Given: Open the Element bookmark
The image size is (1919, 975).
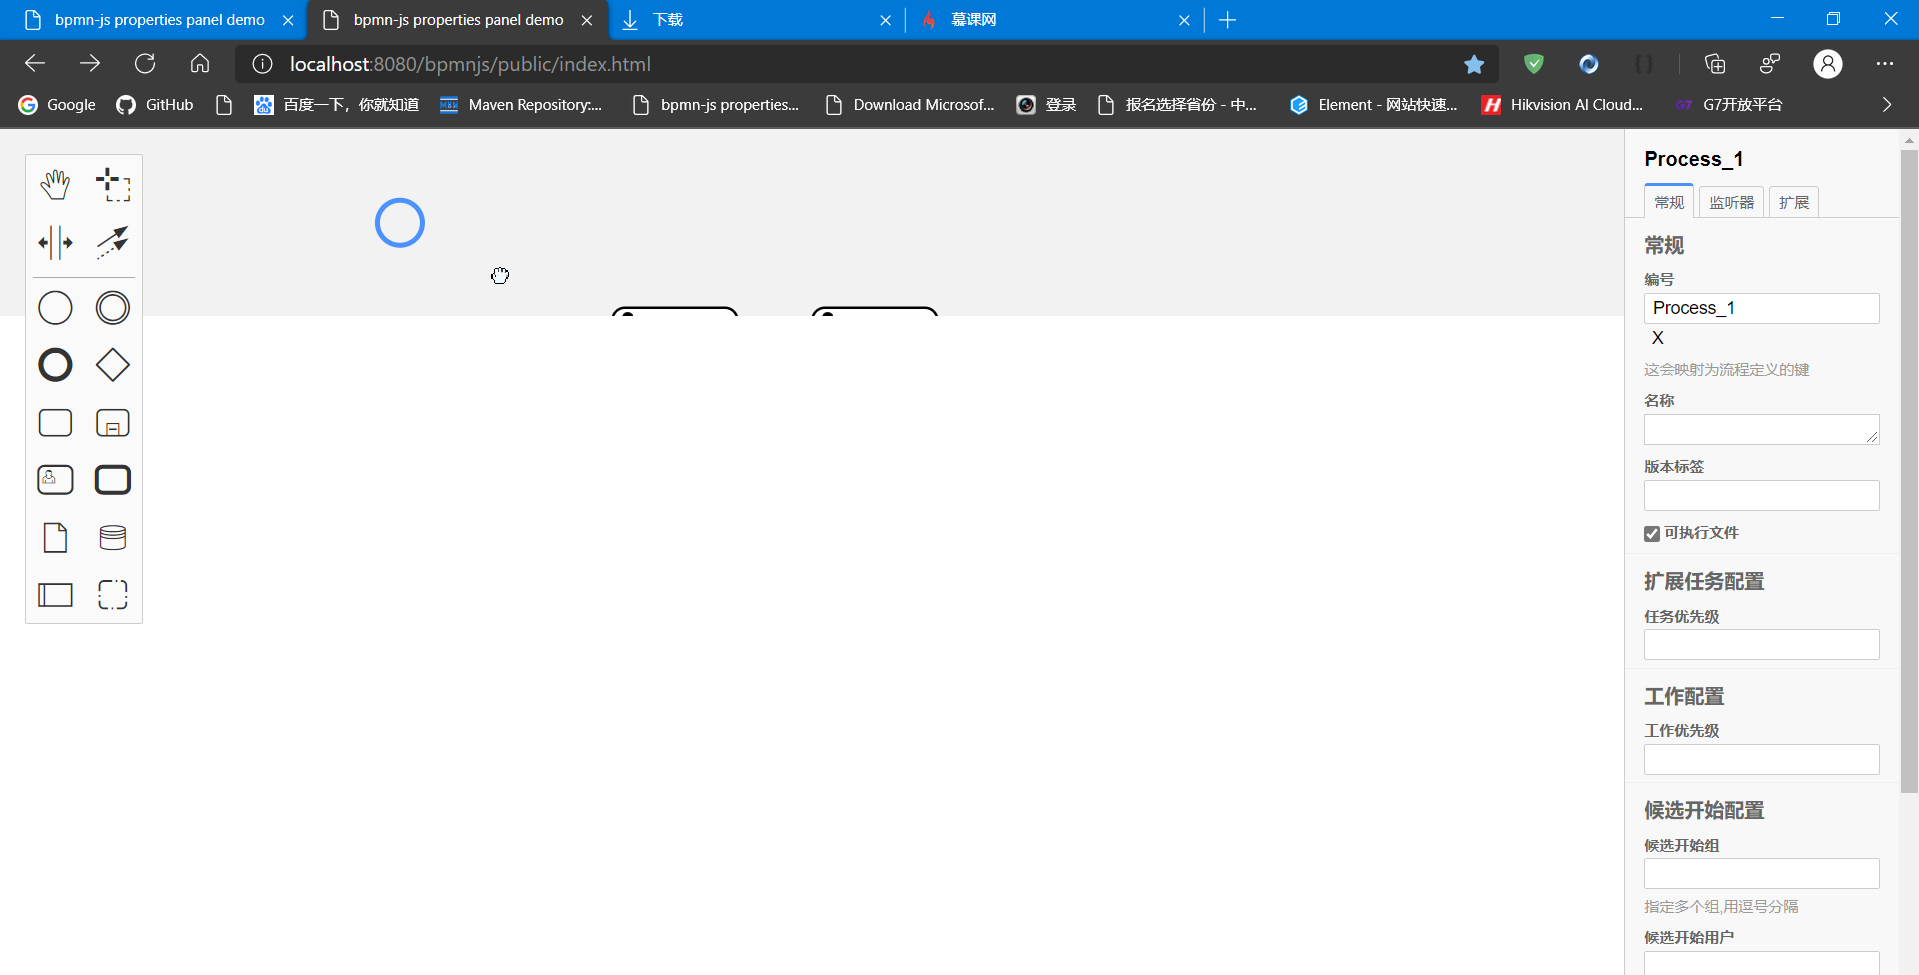Looking at the screenshot, I should (x=1373, y=105).
